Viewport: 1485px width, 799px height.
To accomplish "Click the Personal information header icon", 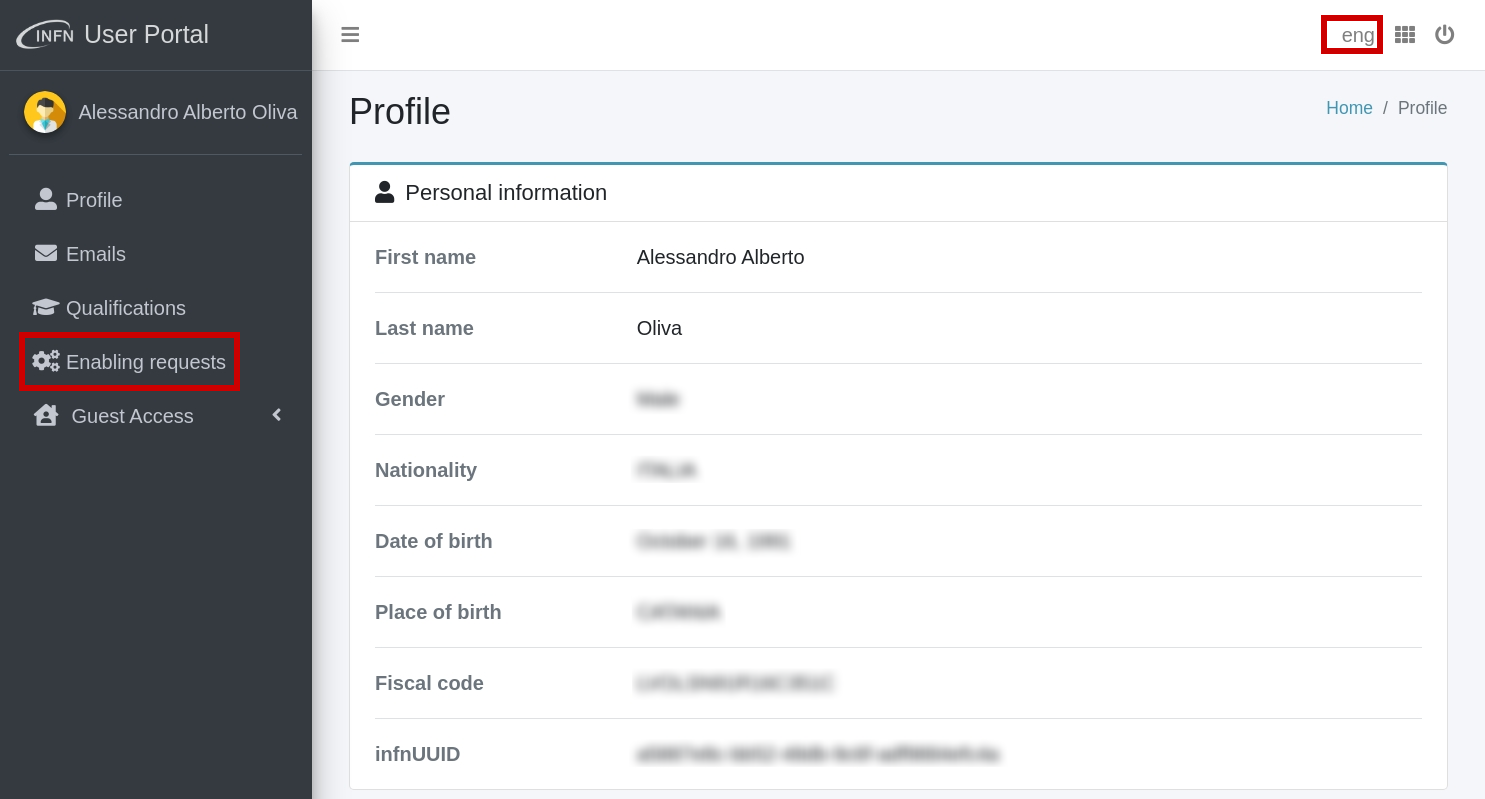I will (384, 192).
